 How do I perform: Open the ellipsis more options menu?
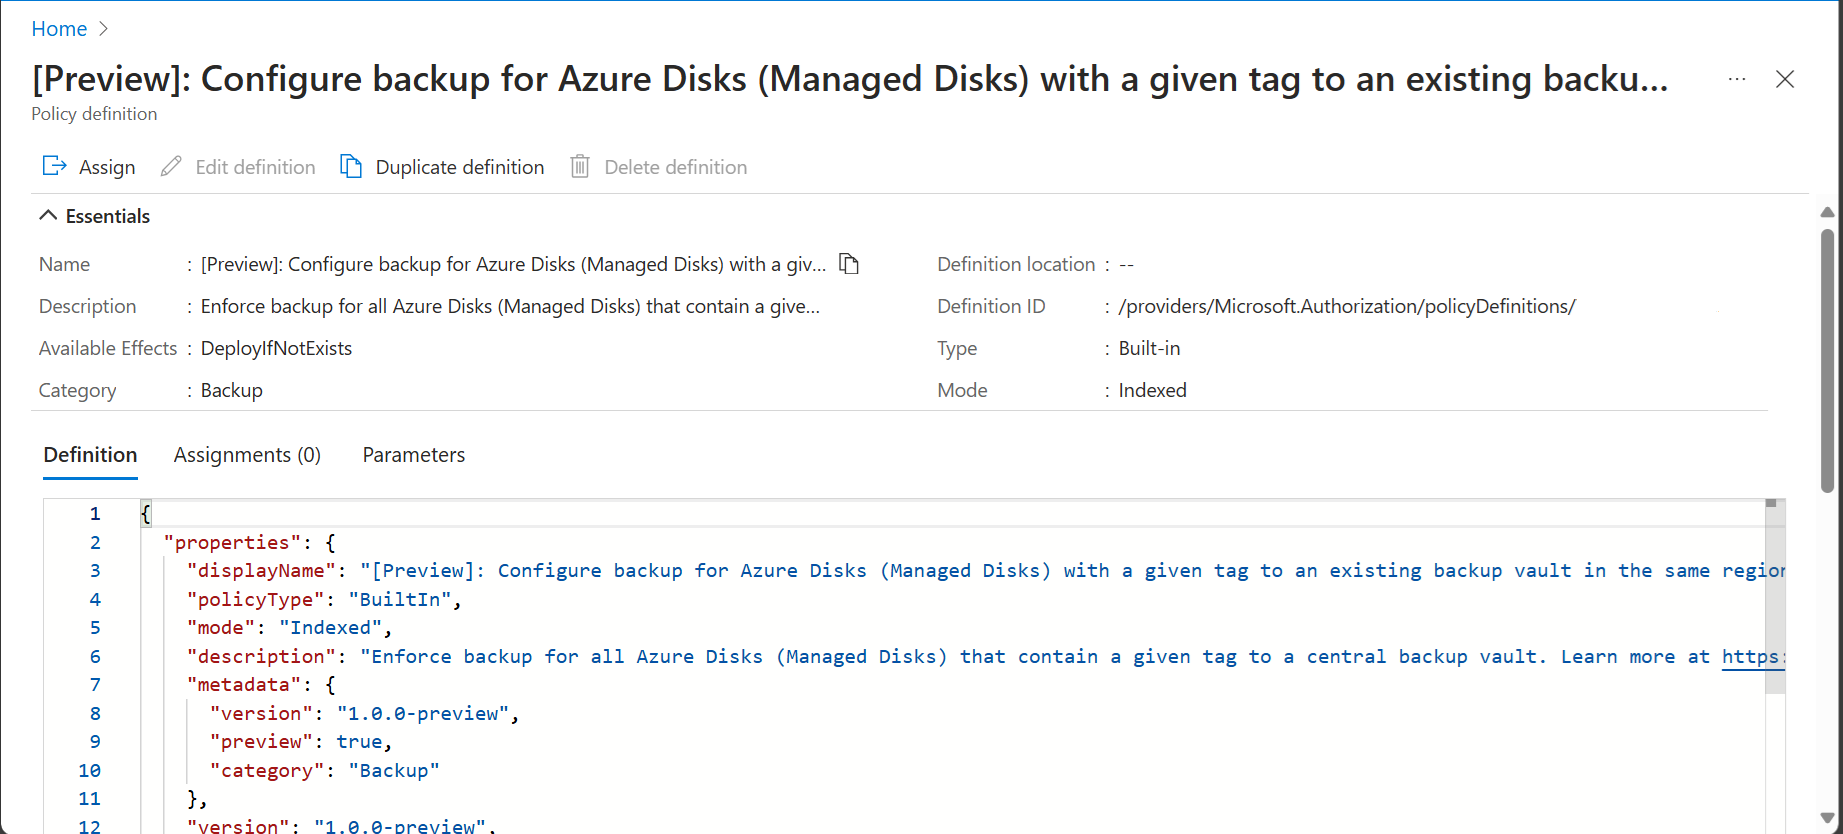point(1737,79)
